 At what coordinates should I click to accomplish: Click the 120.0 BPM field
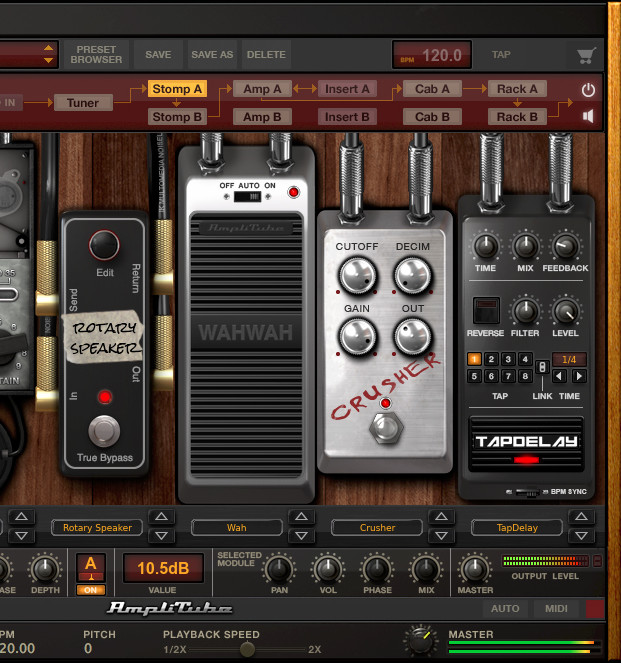click(432, 55)
